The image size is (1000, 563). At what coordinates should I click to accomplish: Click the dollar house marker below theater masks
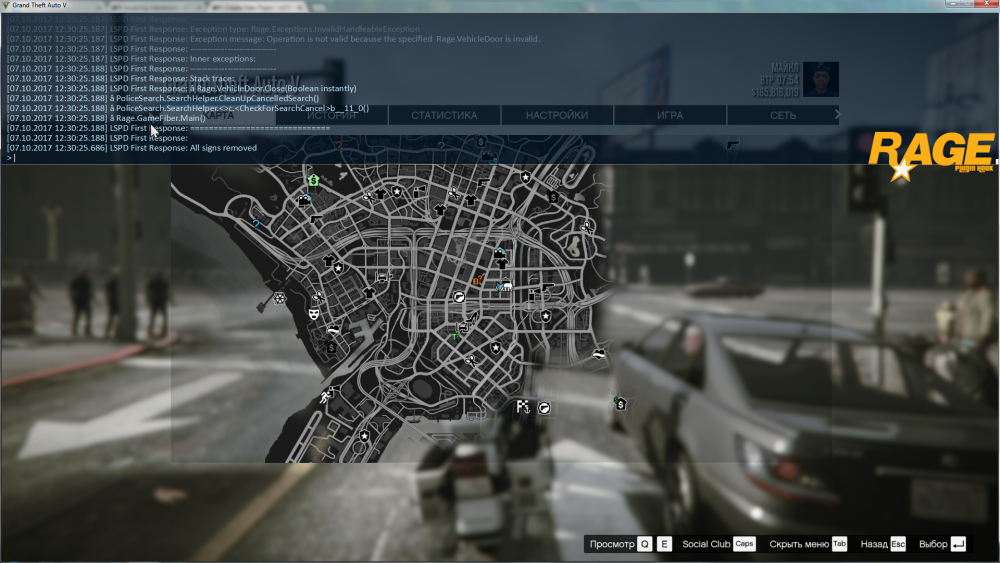330,347
